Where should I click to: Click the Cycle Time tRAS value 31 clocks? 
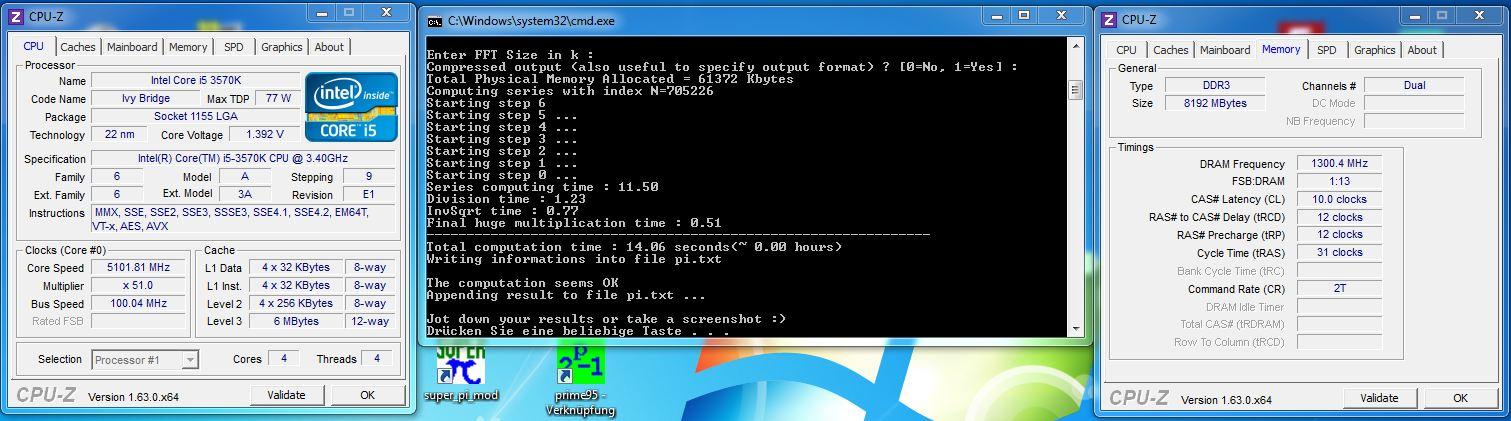1339,253
